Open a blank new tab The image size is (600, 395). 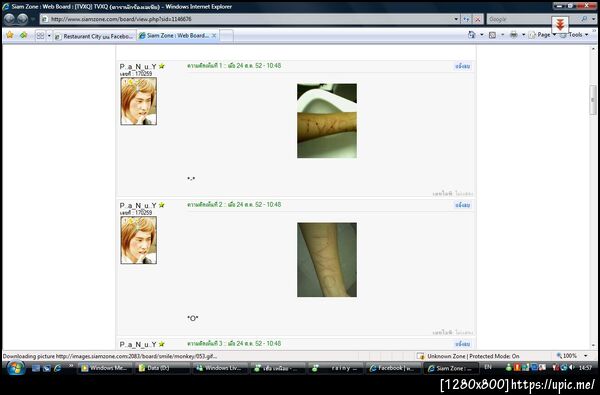(x=226, y=36)
